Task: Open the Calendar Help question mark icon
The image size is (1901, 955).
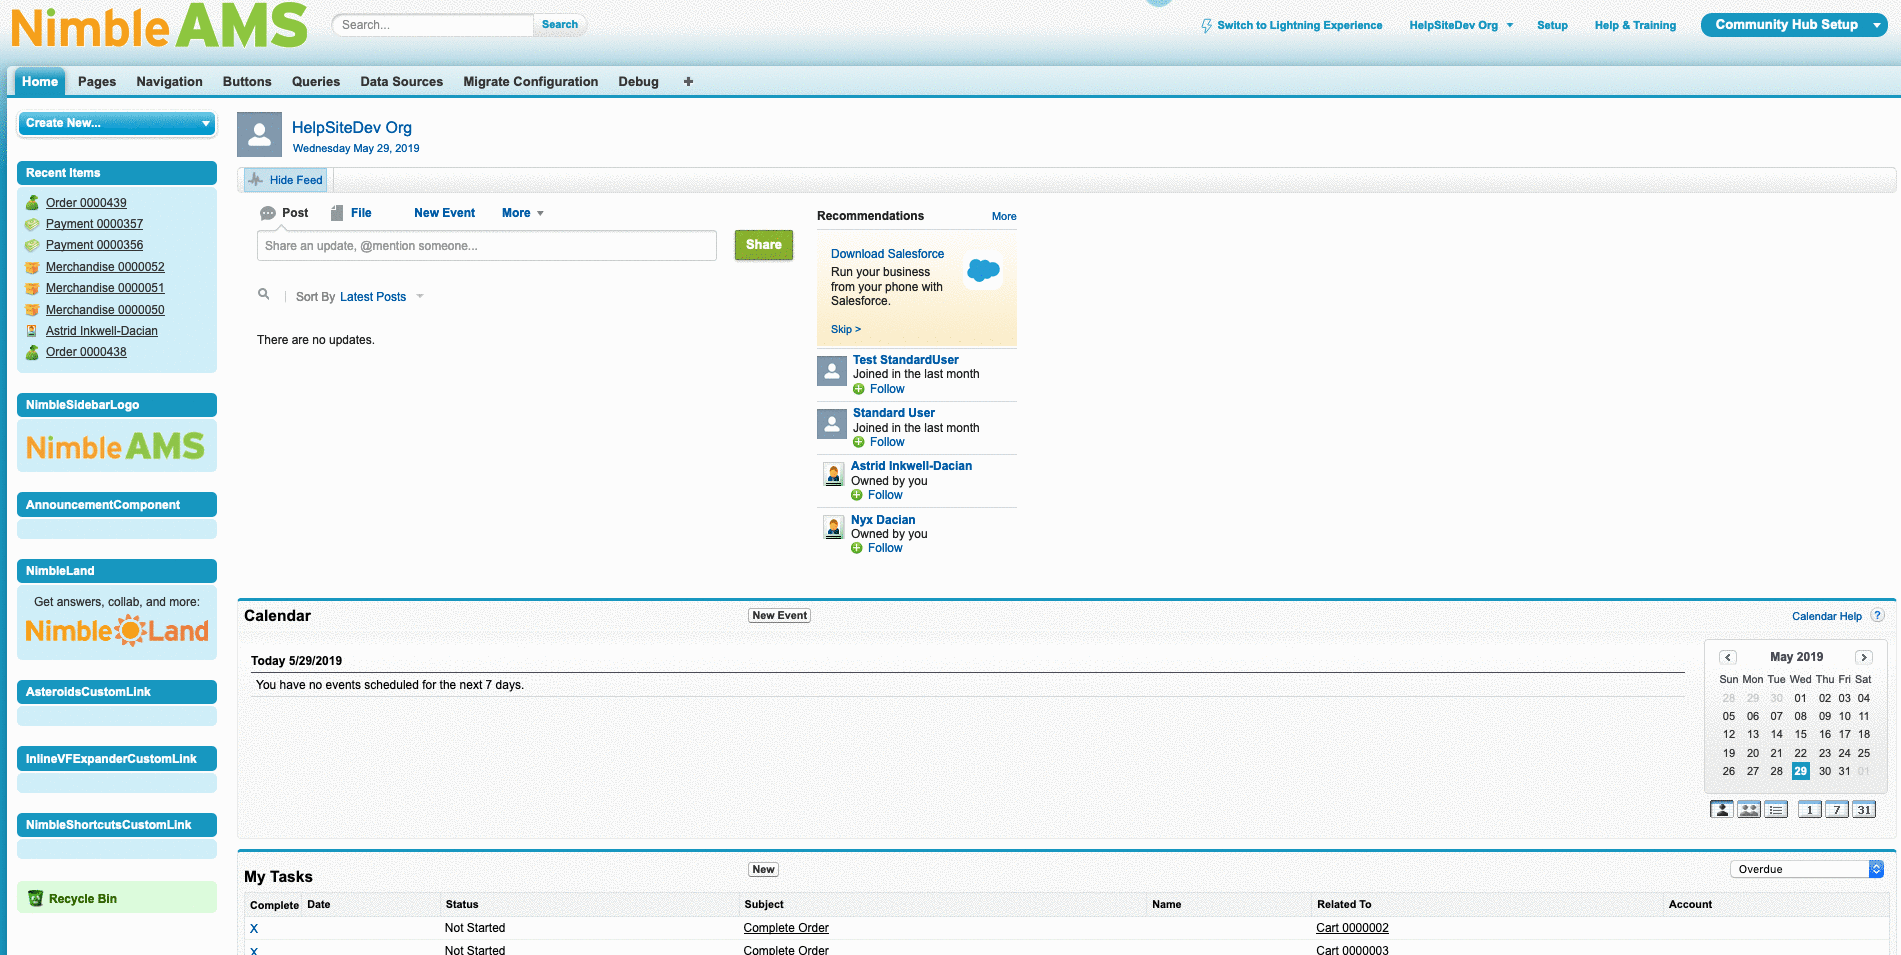Action: click(x=1877, y=616)
